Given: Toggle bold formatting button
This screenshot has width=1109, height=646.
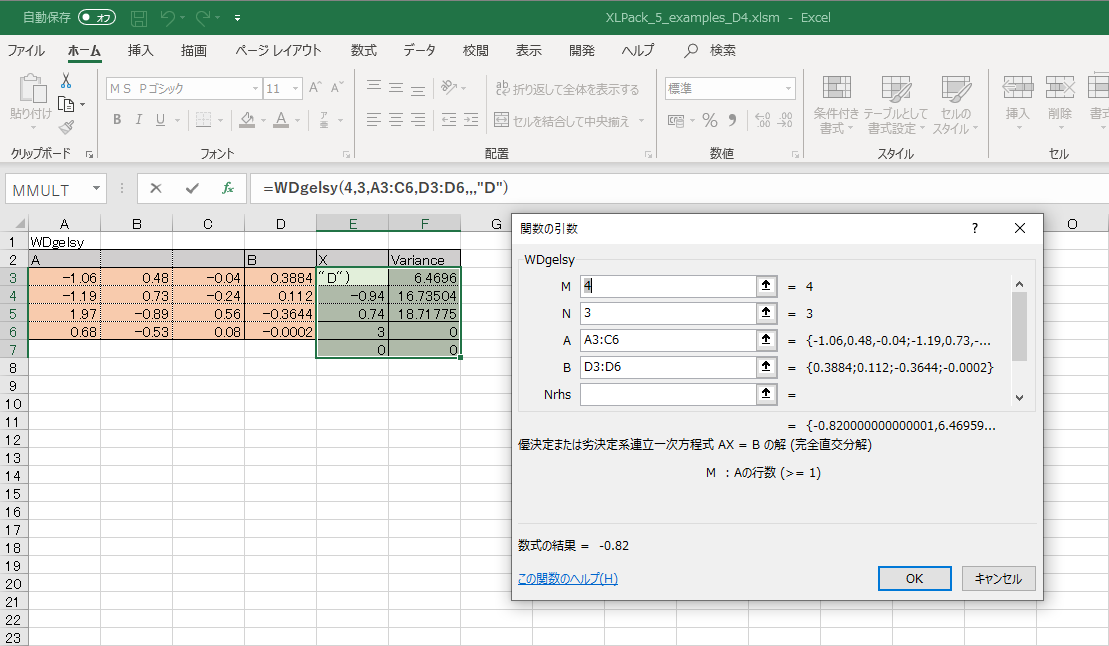Looking at the screenshot, I should click(117, 120).
